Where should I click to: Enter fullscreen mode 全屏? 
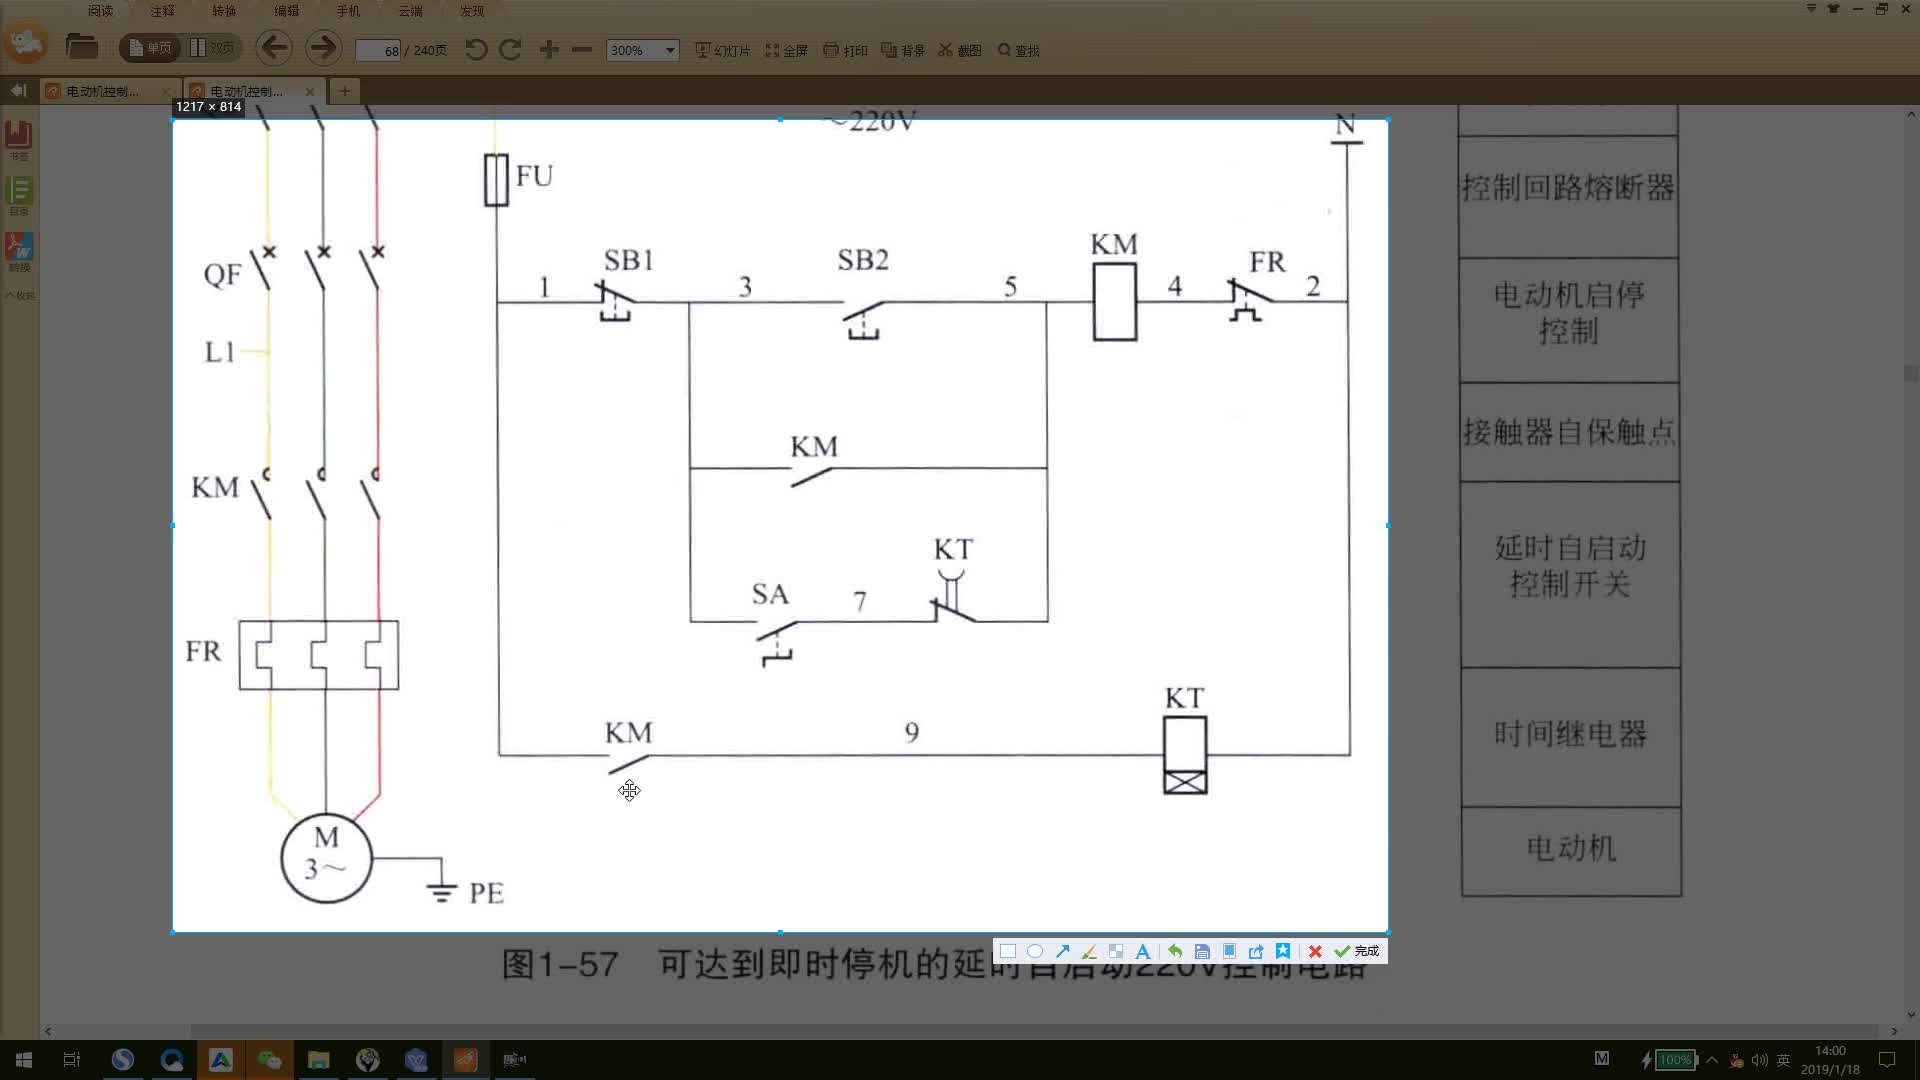tap(786, 50)
